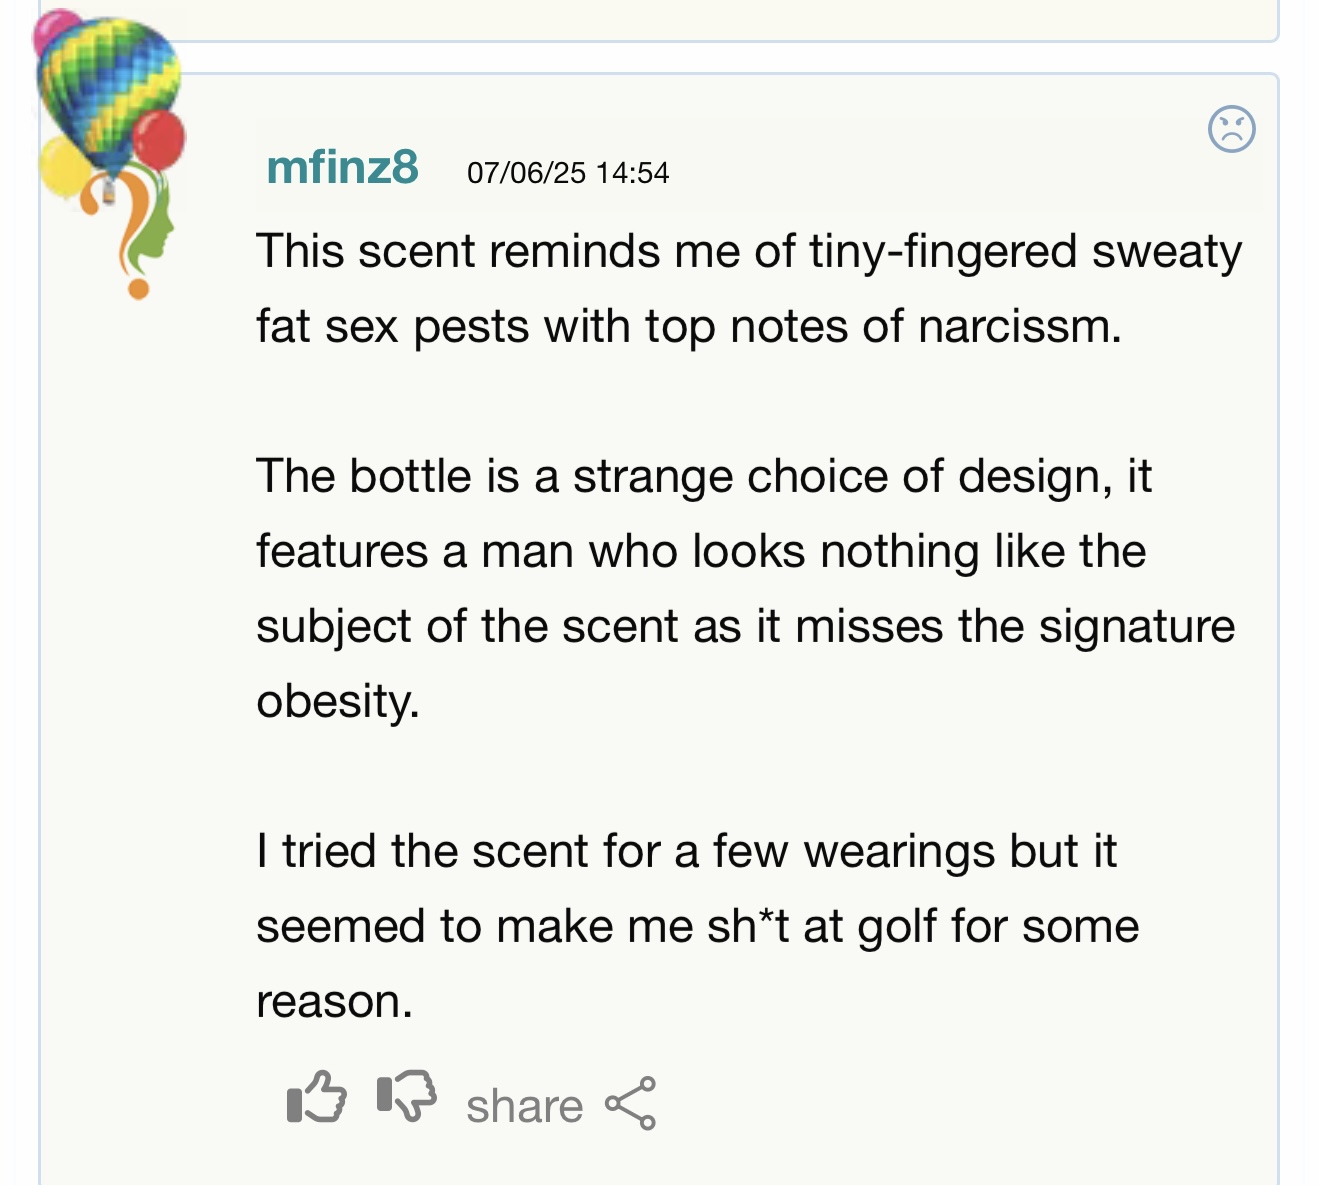Click the 07/06/25 14:54 timestamp
This screenshot has height=1185, width=1319.
pyautogui.click(x=567, y=173)
